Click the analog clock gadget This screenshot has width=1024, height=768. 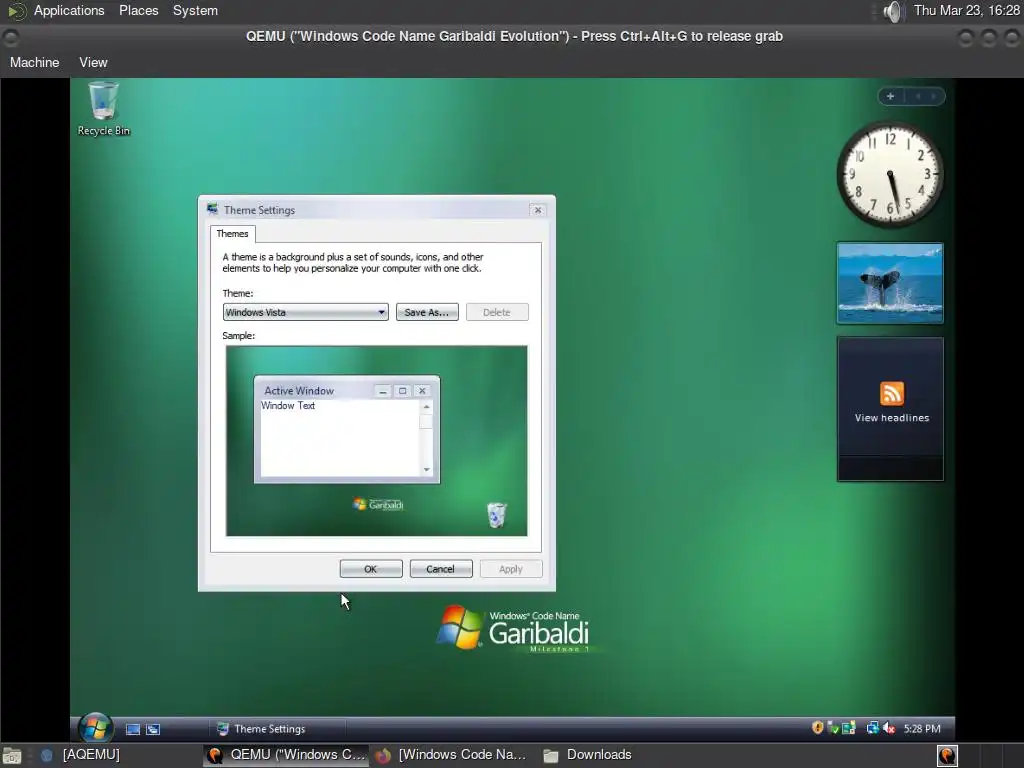click(889, 174)
